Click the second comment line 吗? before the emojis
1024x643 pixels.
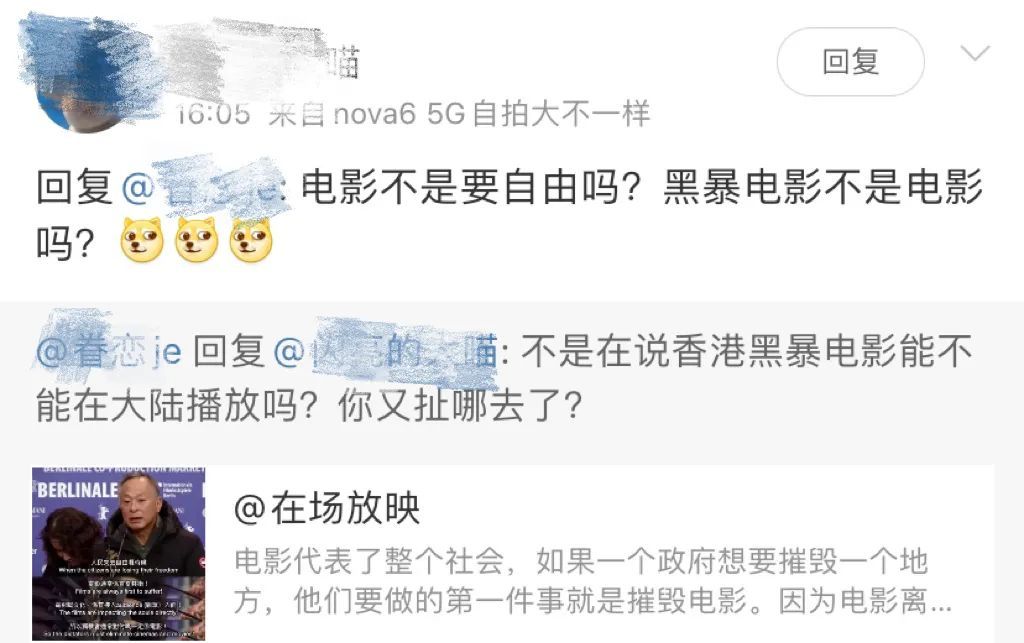pyautogui.click(x=66, y=242)
